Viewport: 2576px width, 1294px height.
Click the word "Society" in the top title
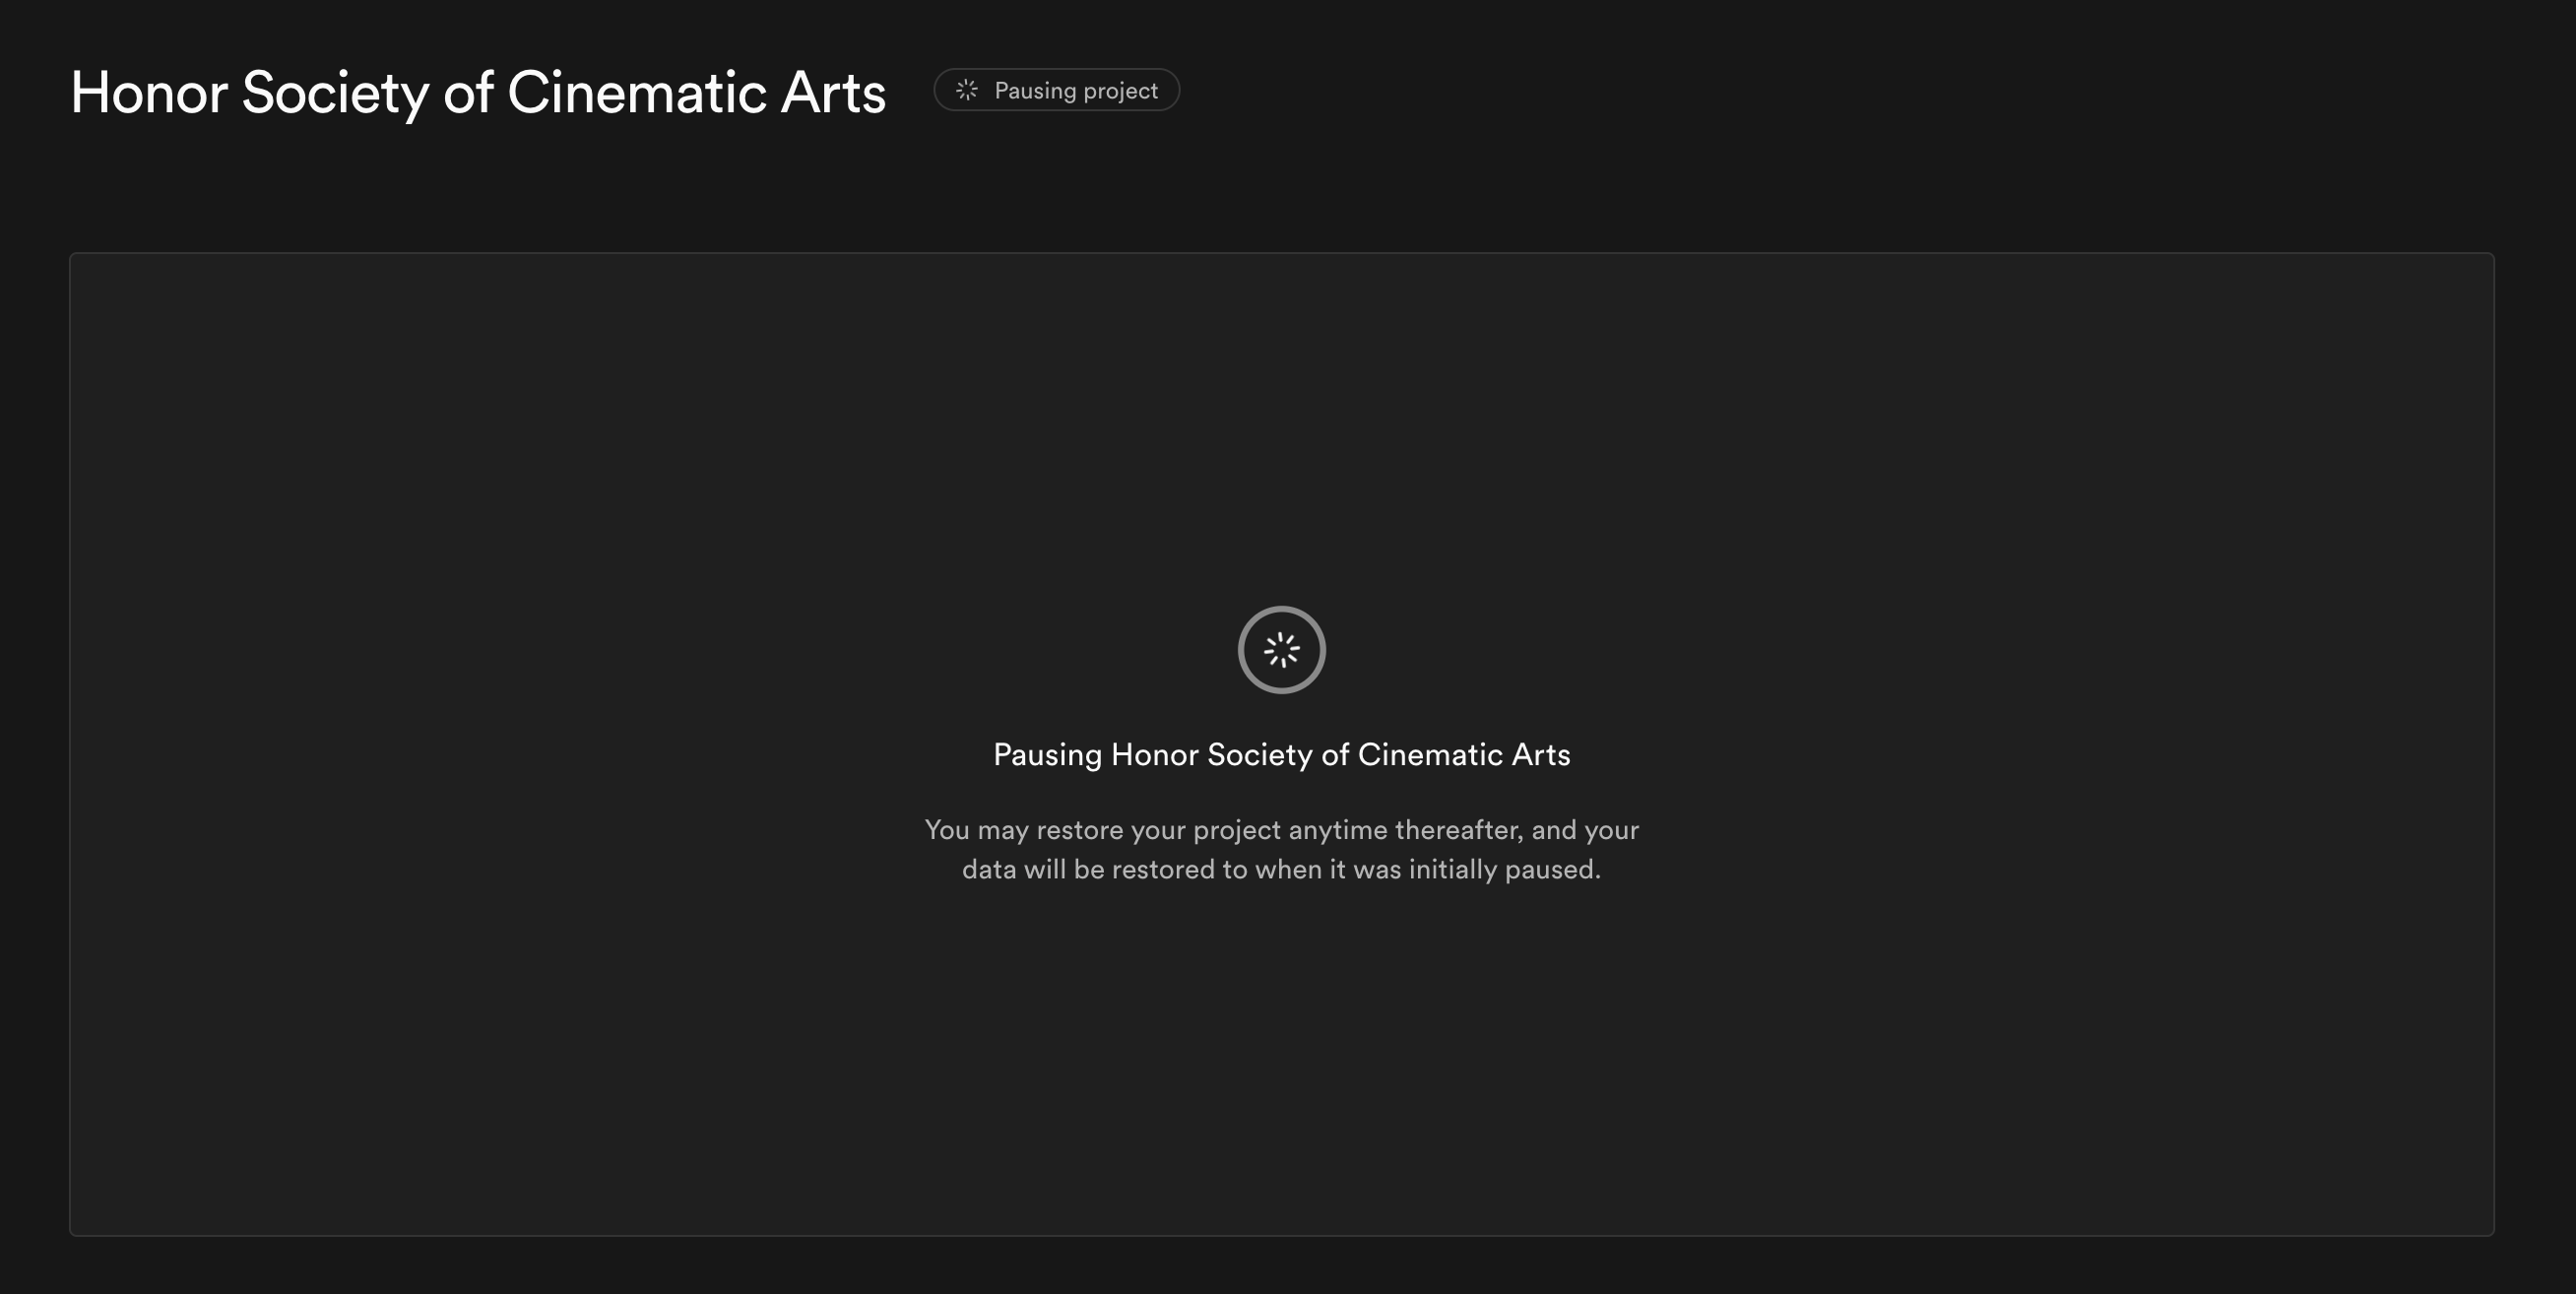(335, 93)
